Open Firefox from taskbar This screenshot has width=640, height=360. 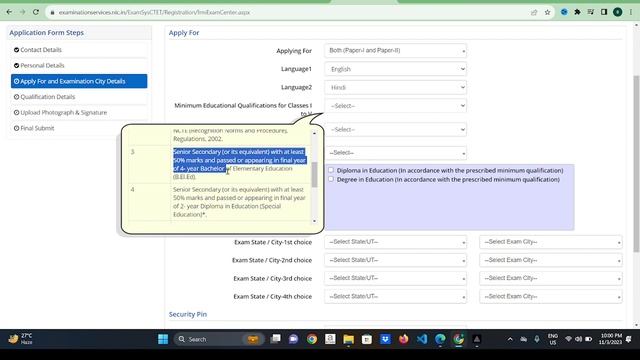point(404,339)
